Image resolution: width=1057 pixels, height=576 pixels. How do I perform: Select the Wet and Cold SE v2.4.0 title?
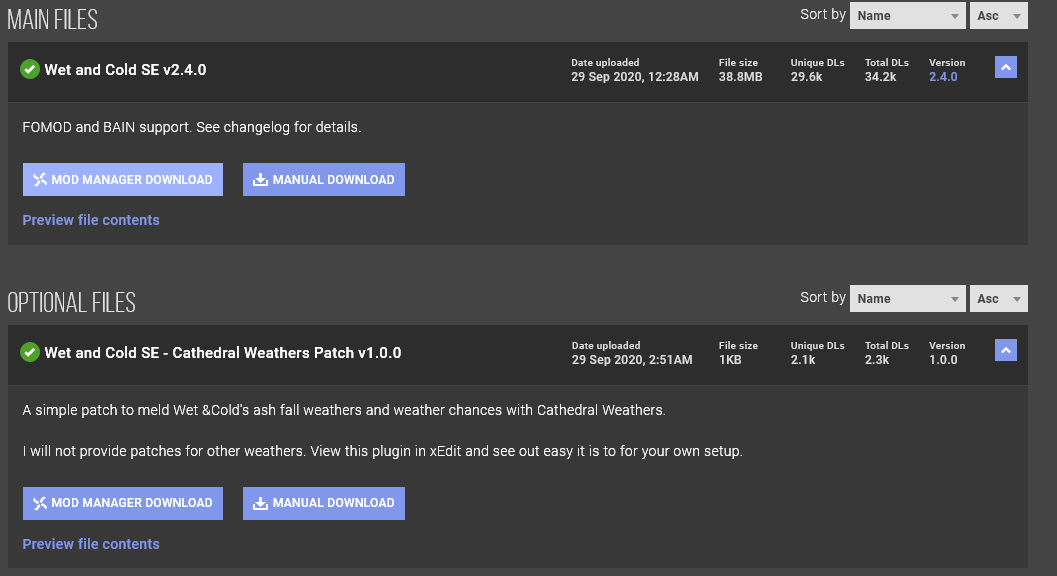tap(125, 69)
